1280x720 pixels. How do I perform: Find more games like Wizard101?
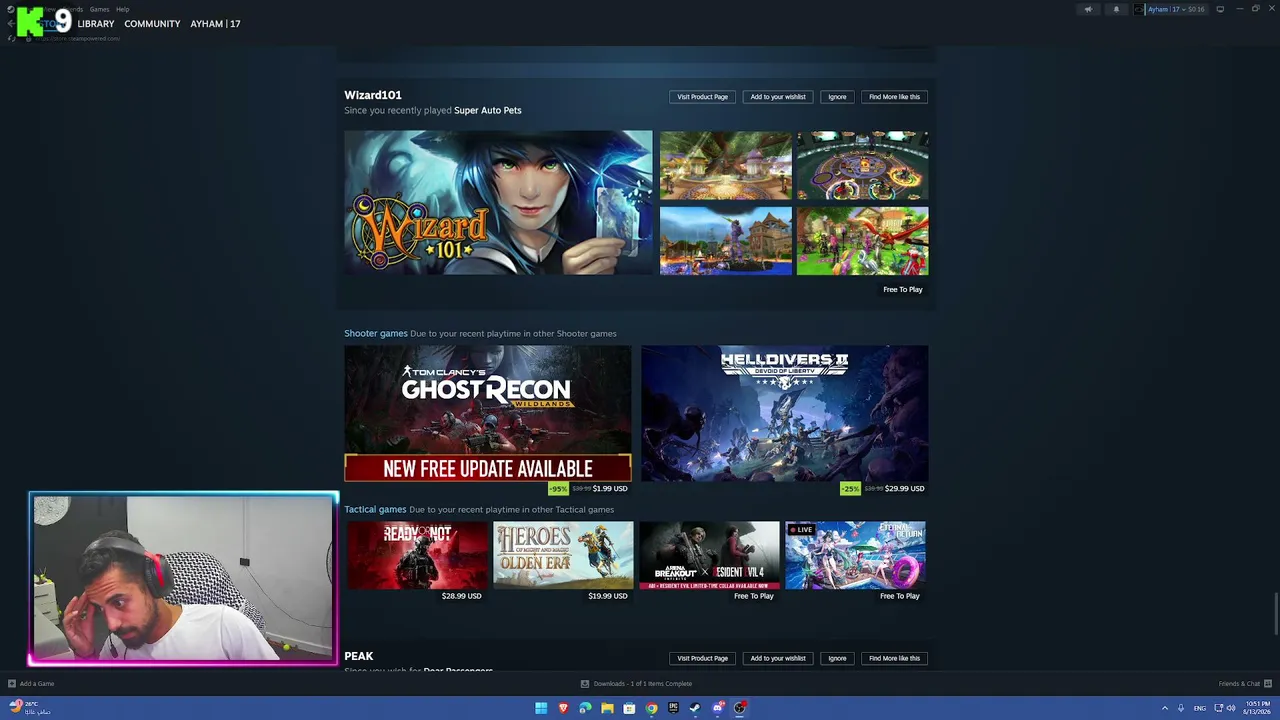[x=894, y=97]
